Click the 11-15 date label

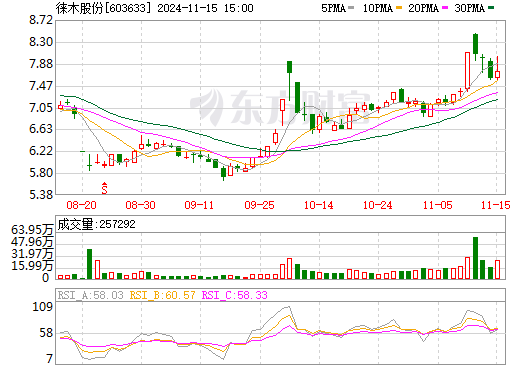pyautogui.click(x=496, y=205)
